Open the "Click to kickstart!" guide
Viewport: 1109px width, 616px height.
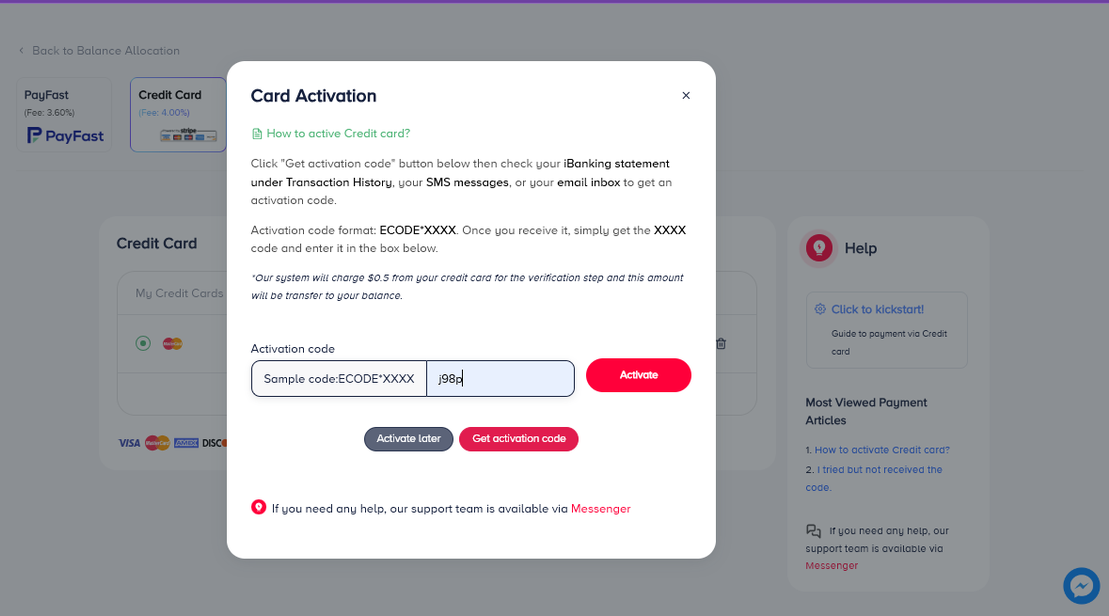[x=877, y=310]
